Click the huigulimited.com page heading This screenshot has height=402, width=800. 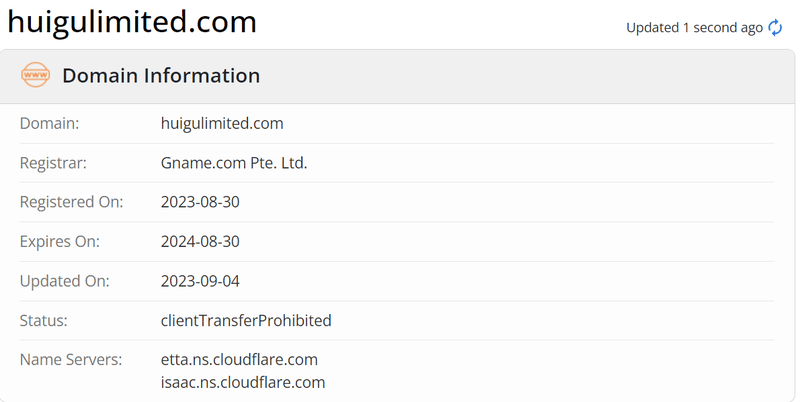coord(132,22)
